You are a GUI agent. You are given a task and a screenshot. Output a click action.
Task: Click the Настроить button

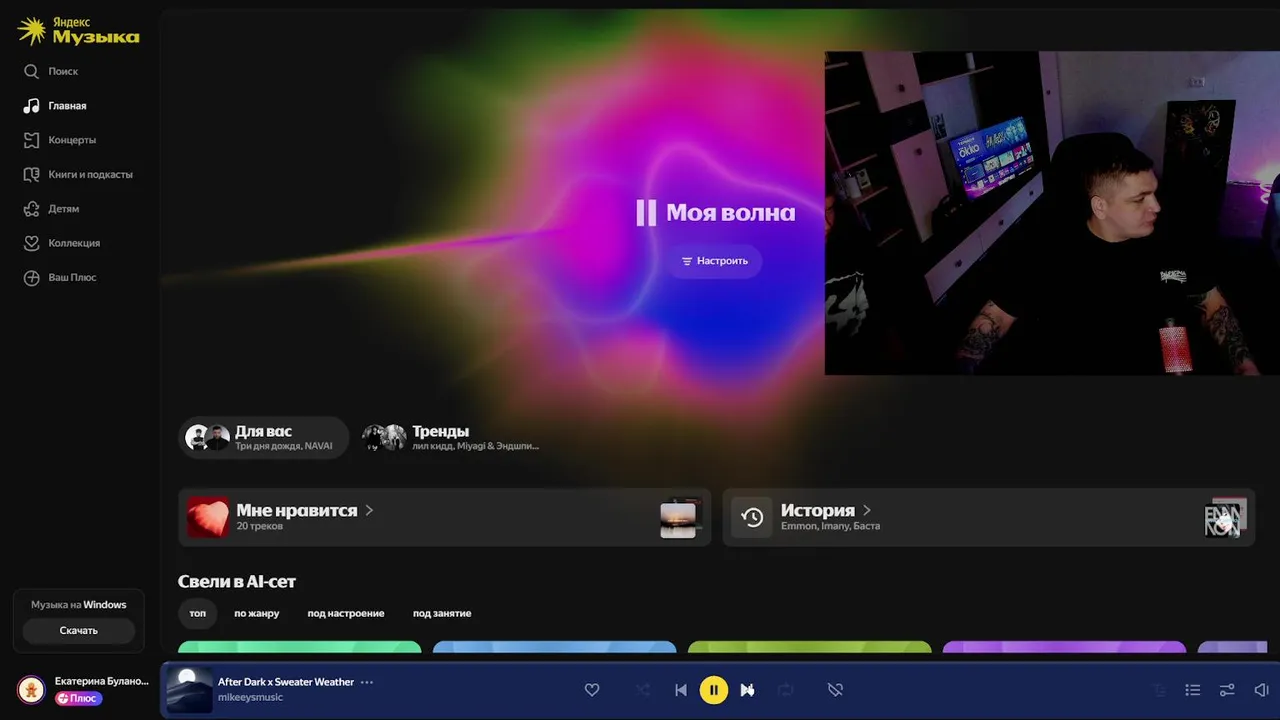click(715, 261)
